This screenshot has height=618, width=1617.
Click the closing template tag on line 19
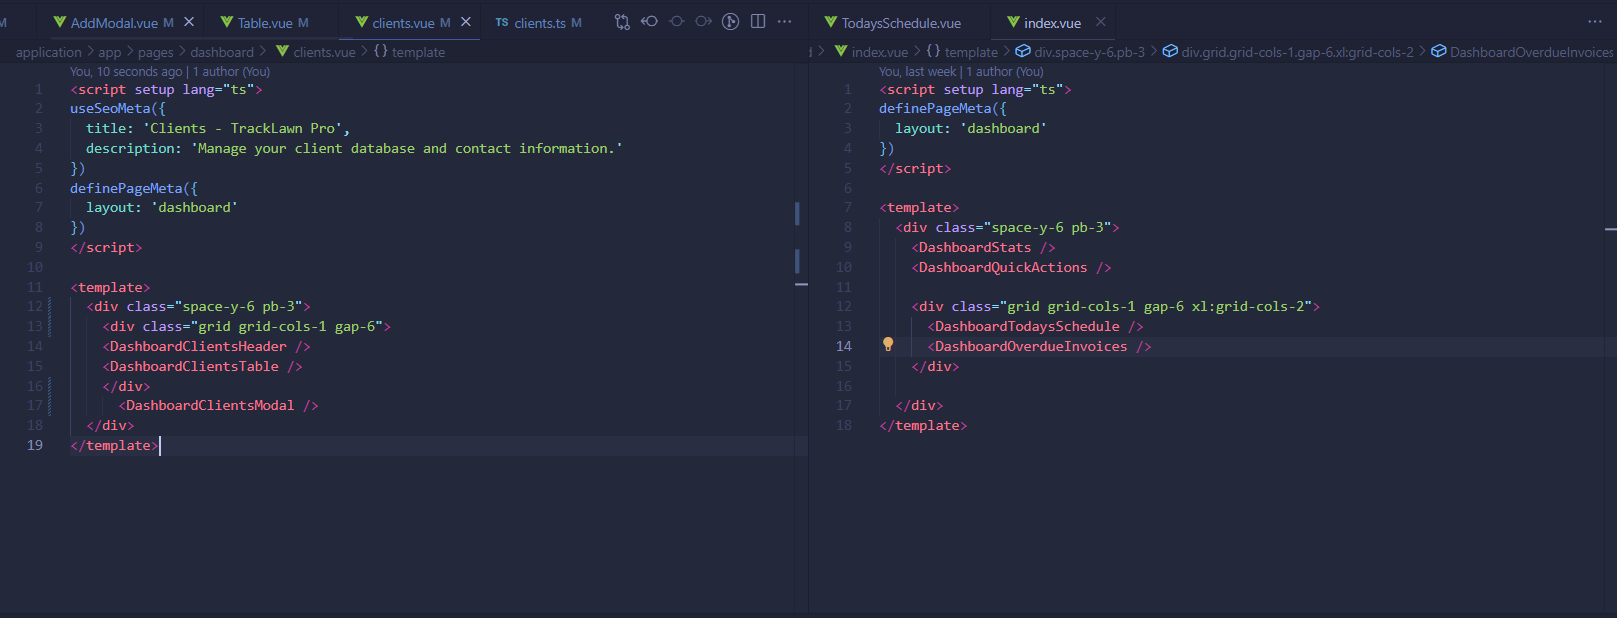point(114,445)
